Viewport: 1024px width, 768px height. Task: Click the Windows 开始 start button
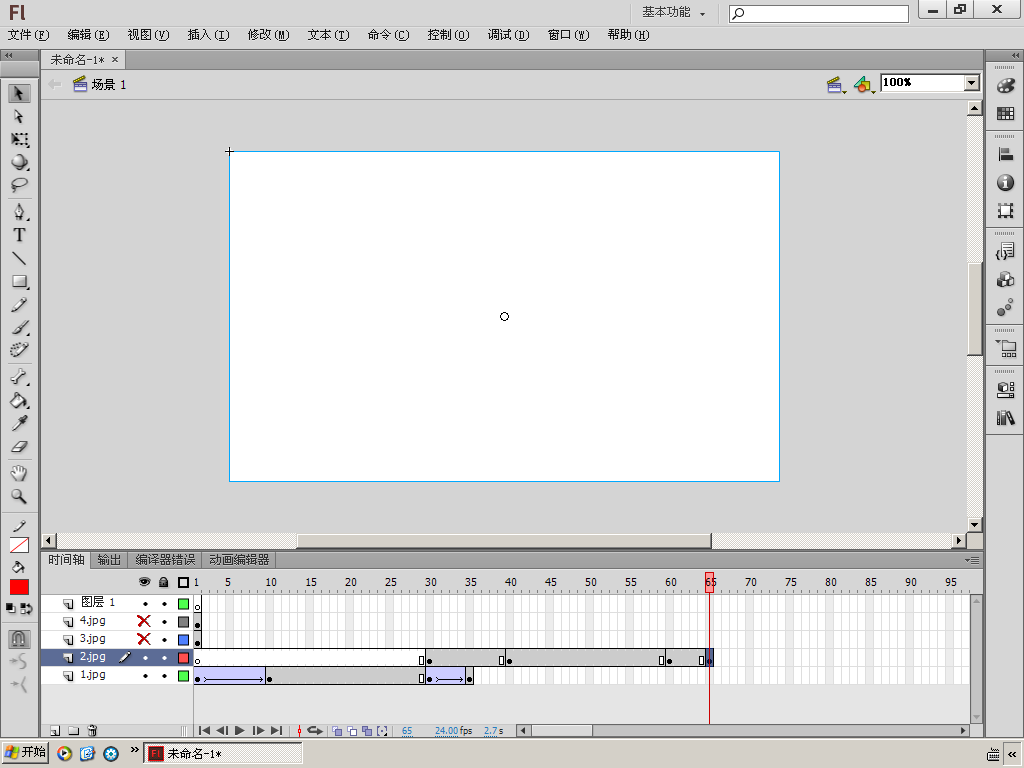[x=26, y=753]
